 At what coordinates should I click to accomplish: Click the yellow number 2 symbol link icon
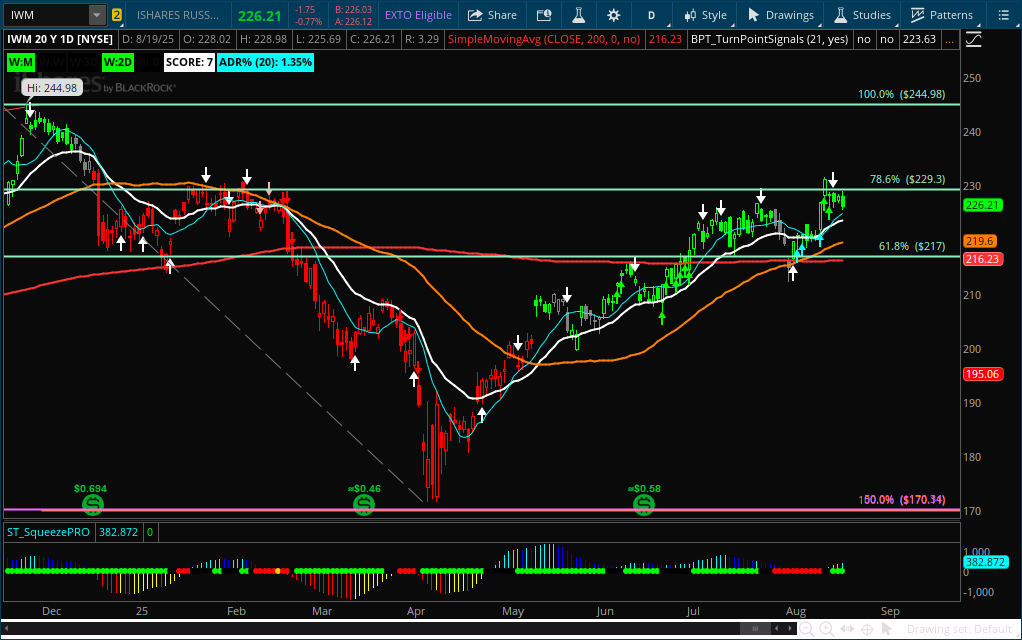pos(117,14)
